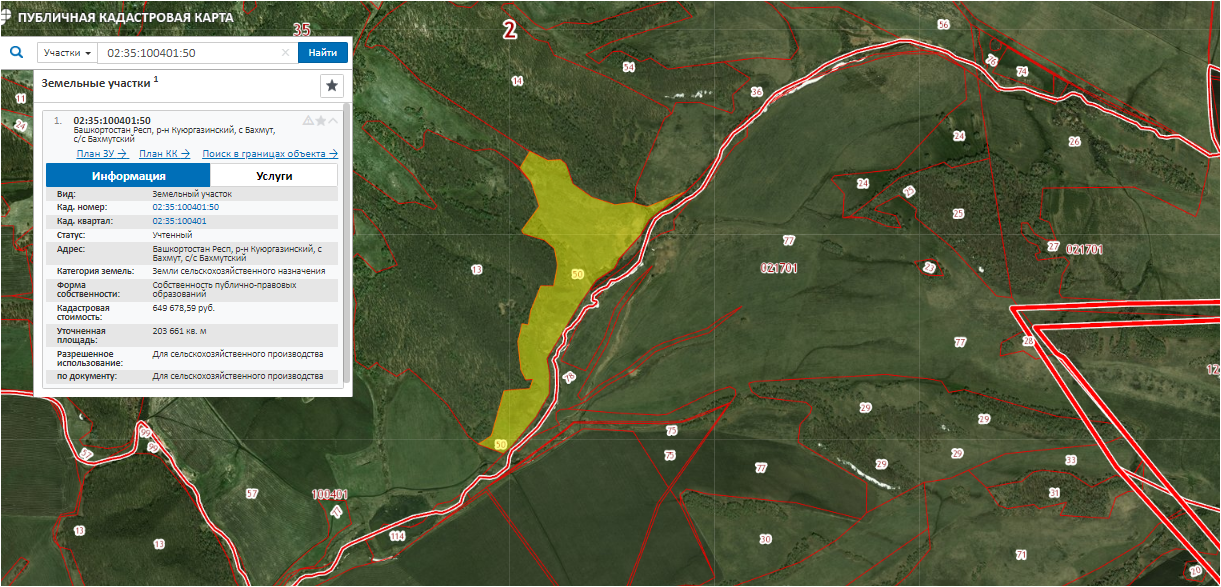Switch to the Информация tab
This screenshot has width=1221, height=587.
point(128,175)
